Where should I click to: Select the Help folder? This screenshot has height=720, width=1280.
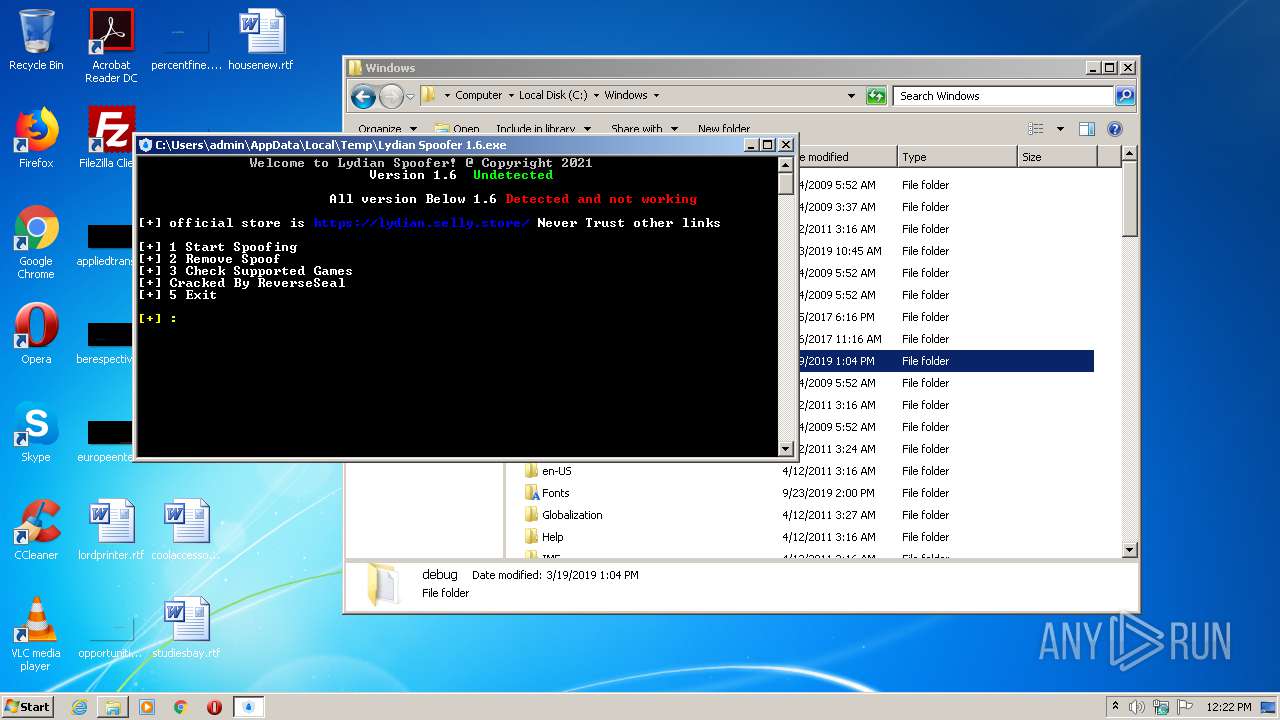pyautogui.click(x=552, y=537)
